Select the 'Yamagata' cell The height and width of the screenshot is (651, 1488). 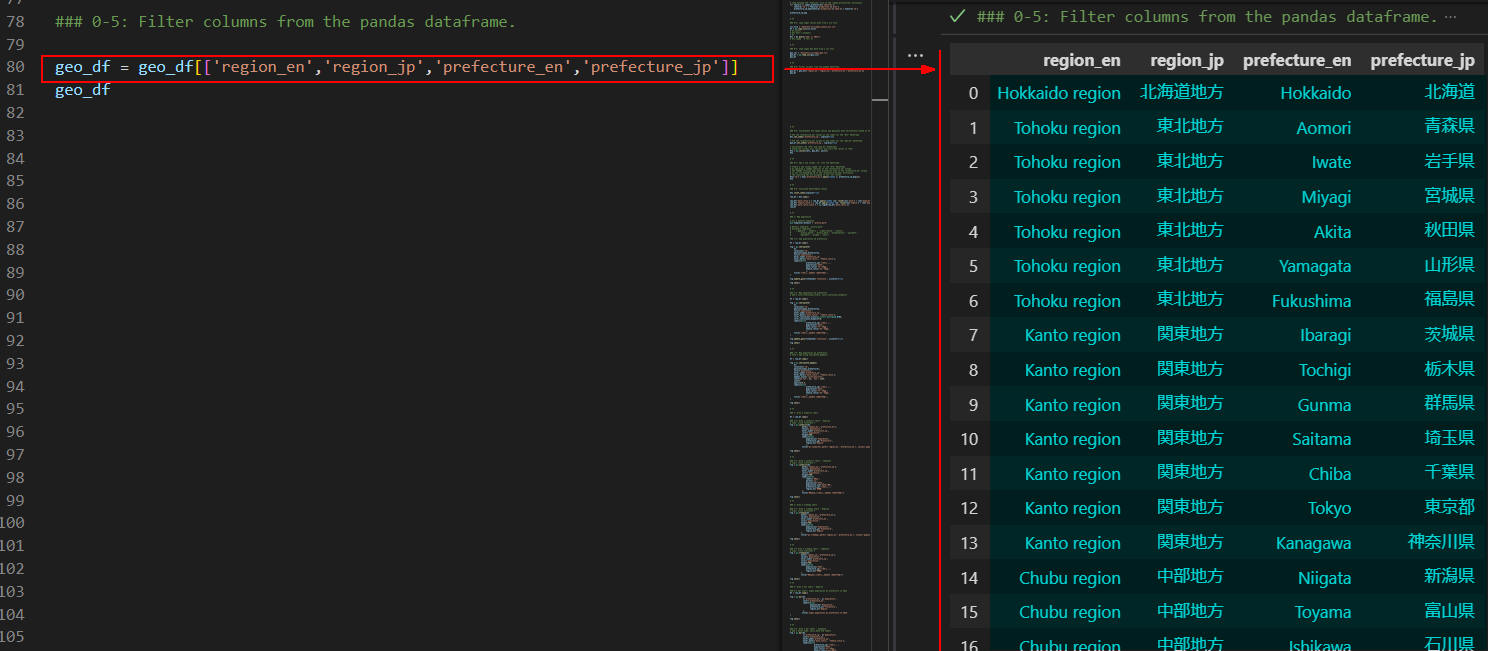1315,266
